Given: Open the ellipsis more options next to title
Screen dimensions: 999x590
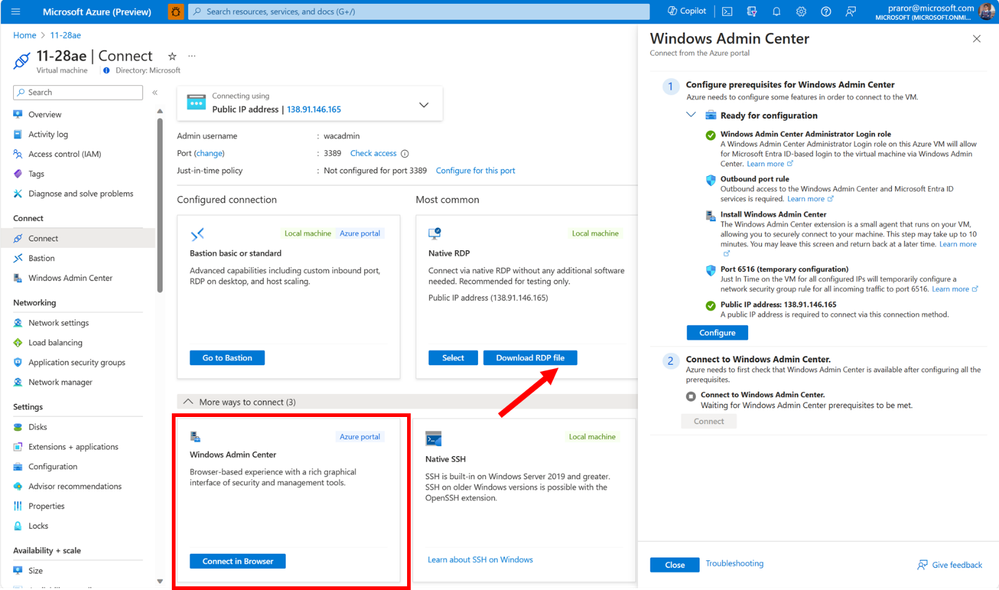Looking at the screenshot, I should click(192, 56).
